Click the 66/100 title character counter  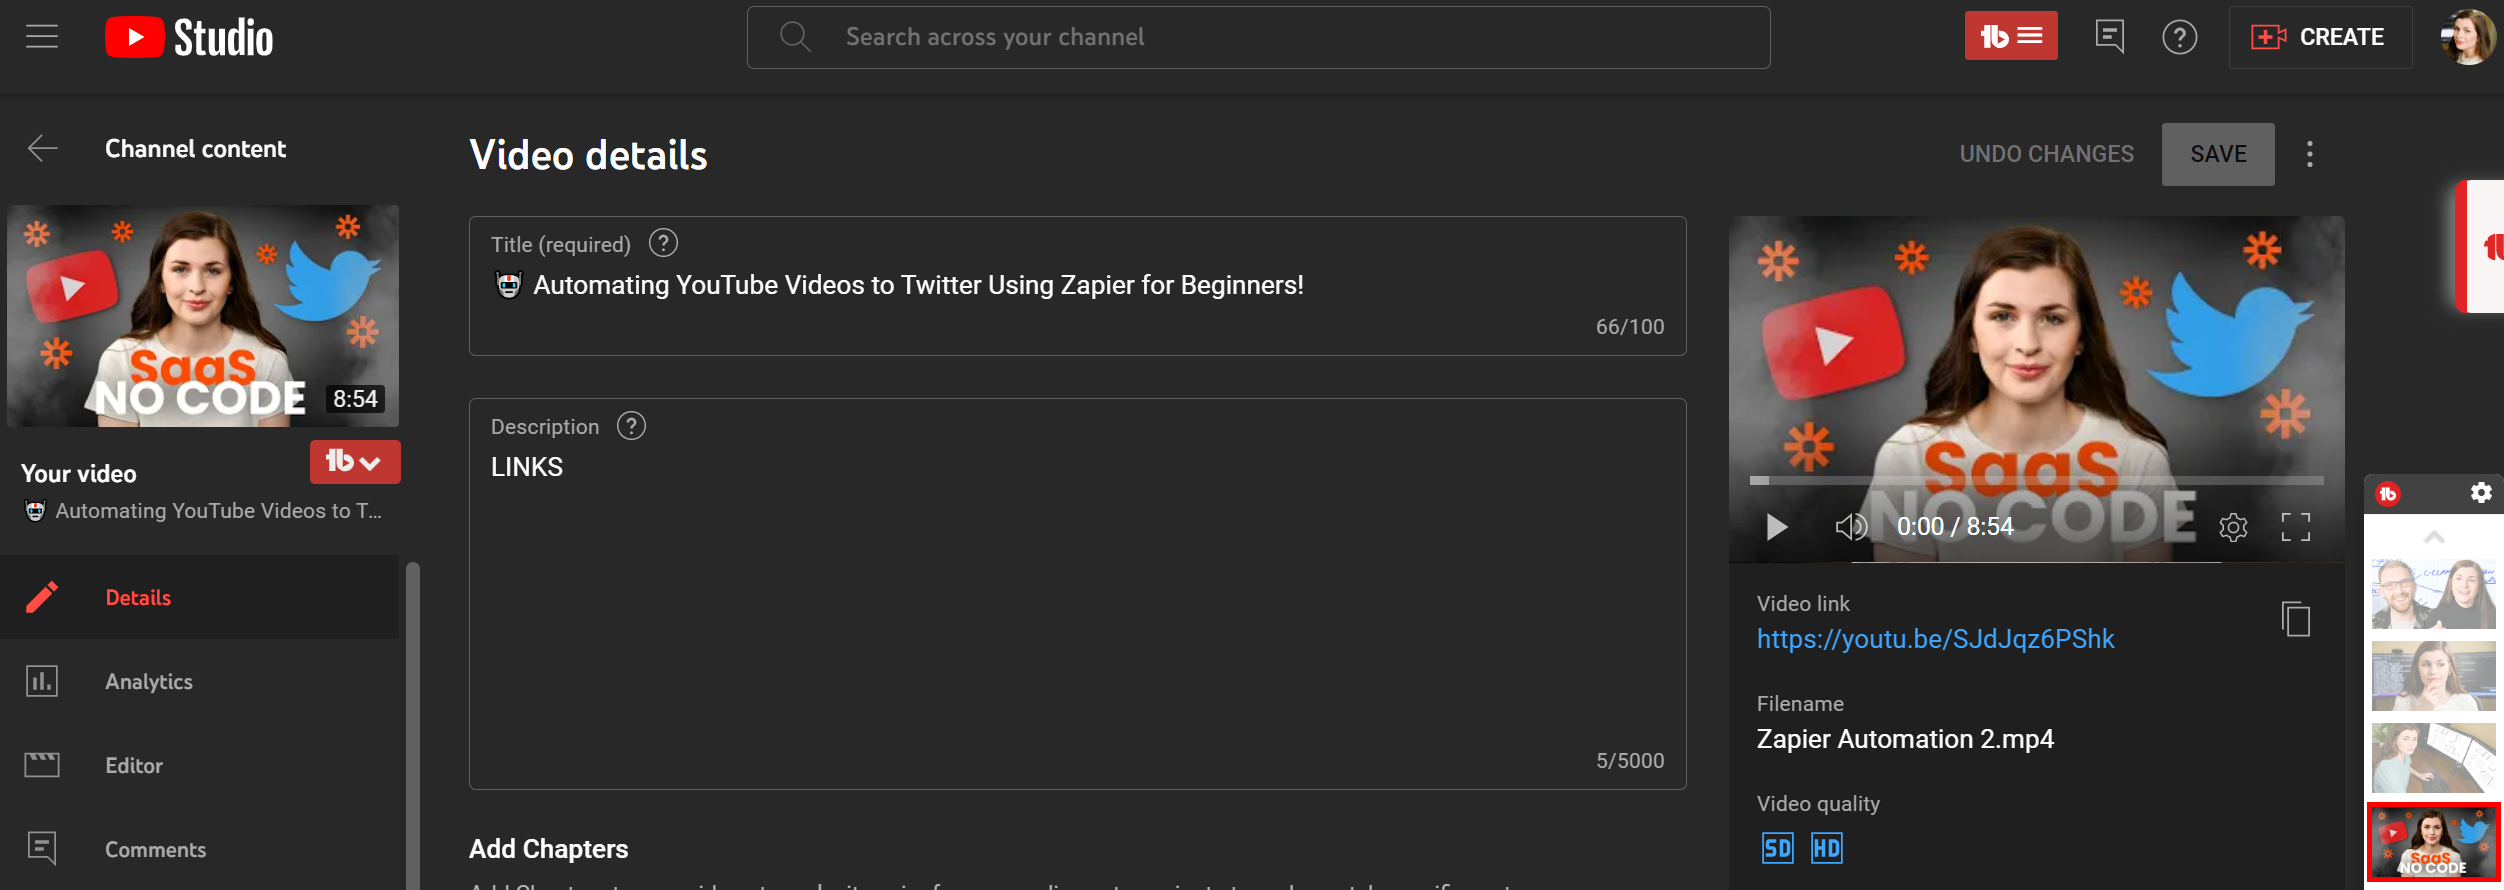click(x=1629, y=327)
